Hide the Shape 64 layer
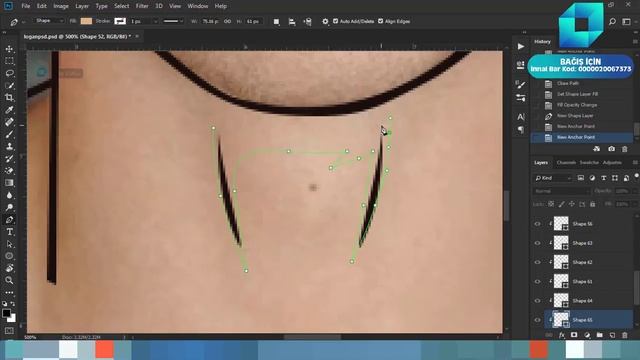The height and width of the screenshot is (360, 640). [538, 300]
